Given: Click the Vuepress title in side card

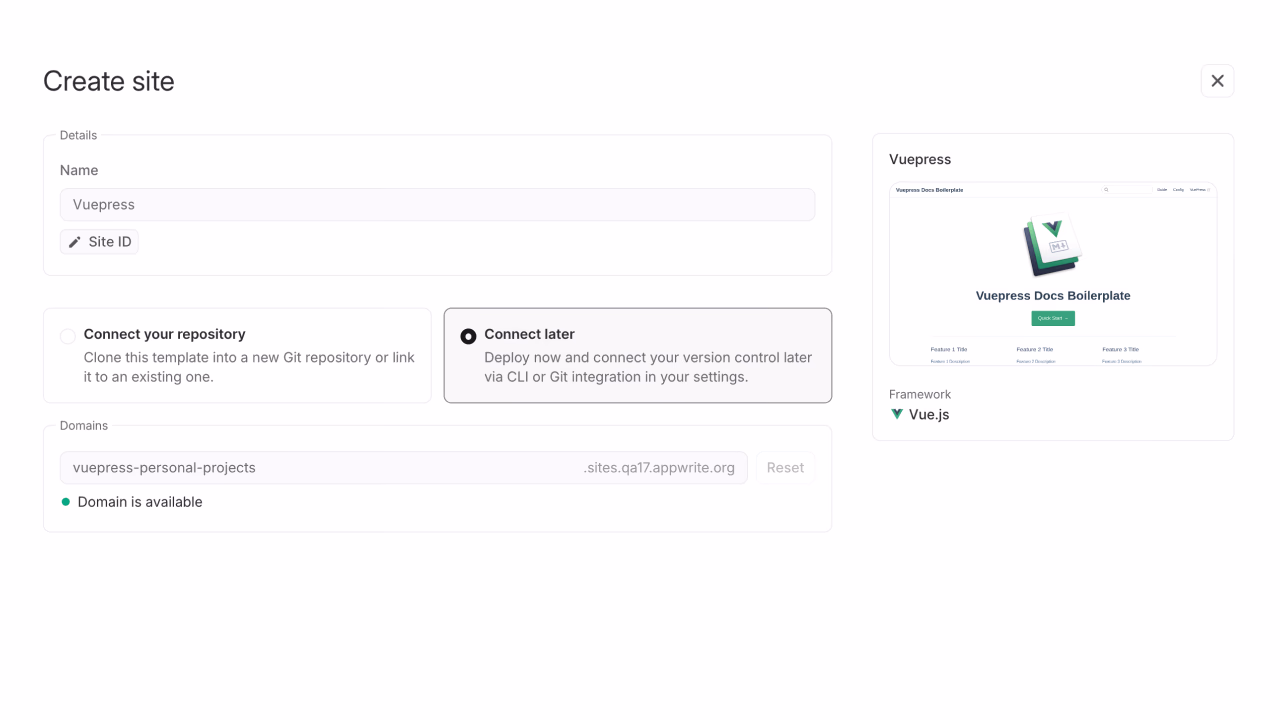Looking at the screenshot, I should pyautogui.click(x=920, y=159).
